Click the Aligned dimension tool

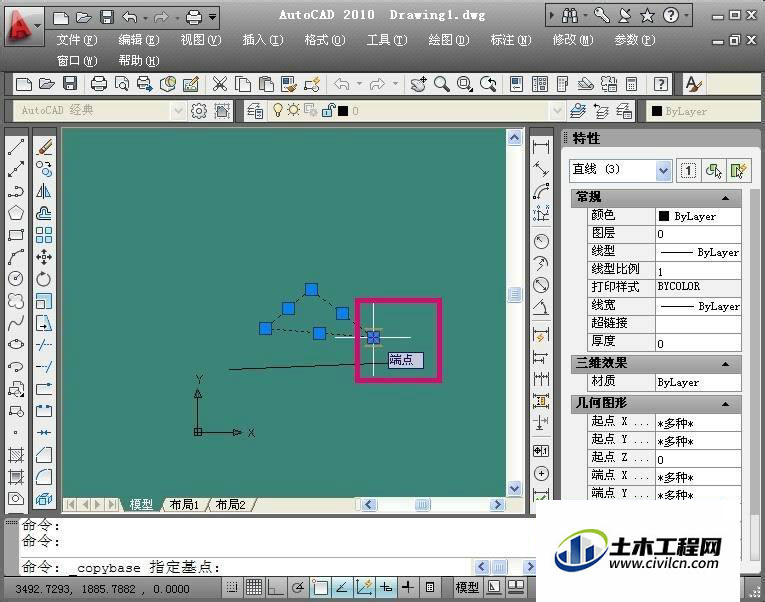(541, 169)
